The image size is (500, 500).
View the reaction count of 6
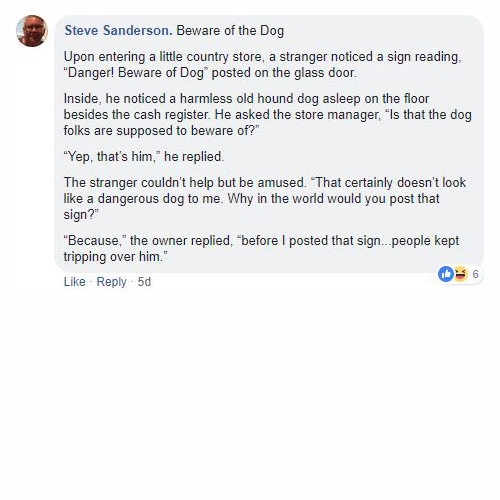(x=475, y=274)
